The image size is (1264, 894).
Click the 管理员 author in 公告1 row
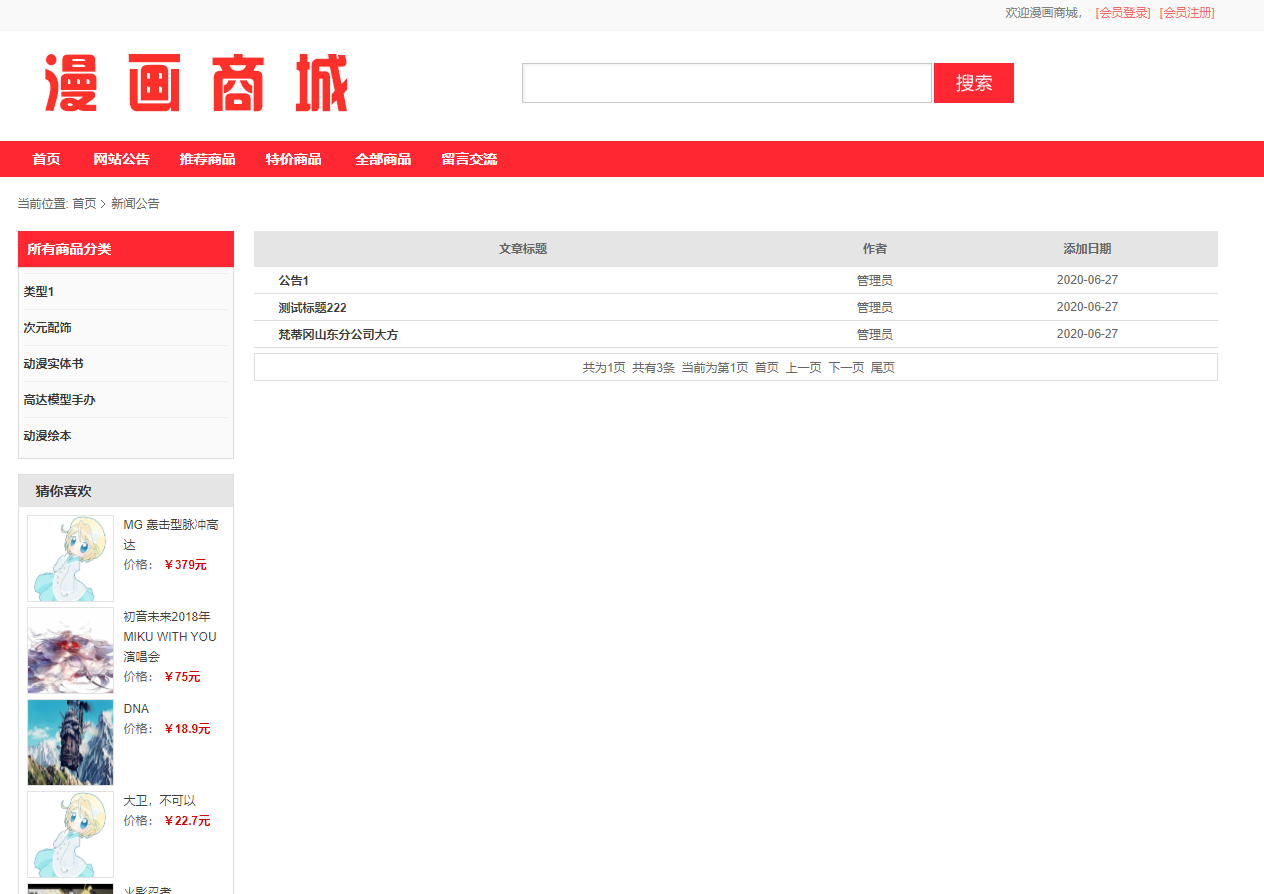(x=875, y=281)
